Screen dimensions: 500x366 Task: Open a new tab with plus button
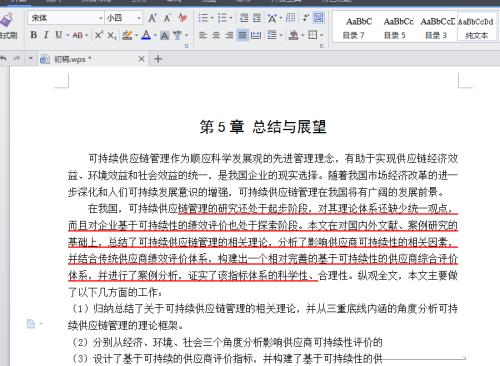158,59
